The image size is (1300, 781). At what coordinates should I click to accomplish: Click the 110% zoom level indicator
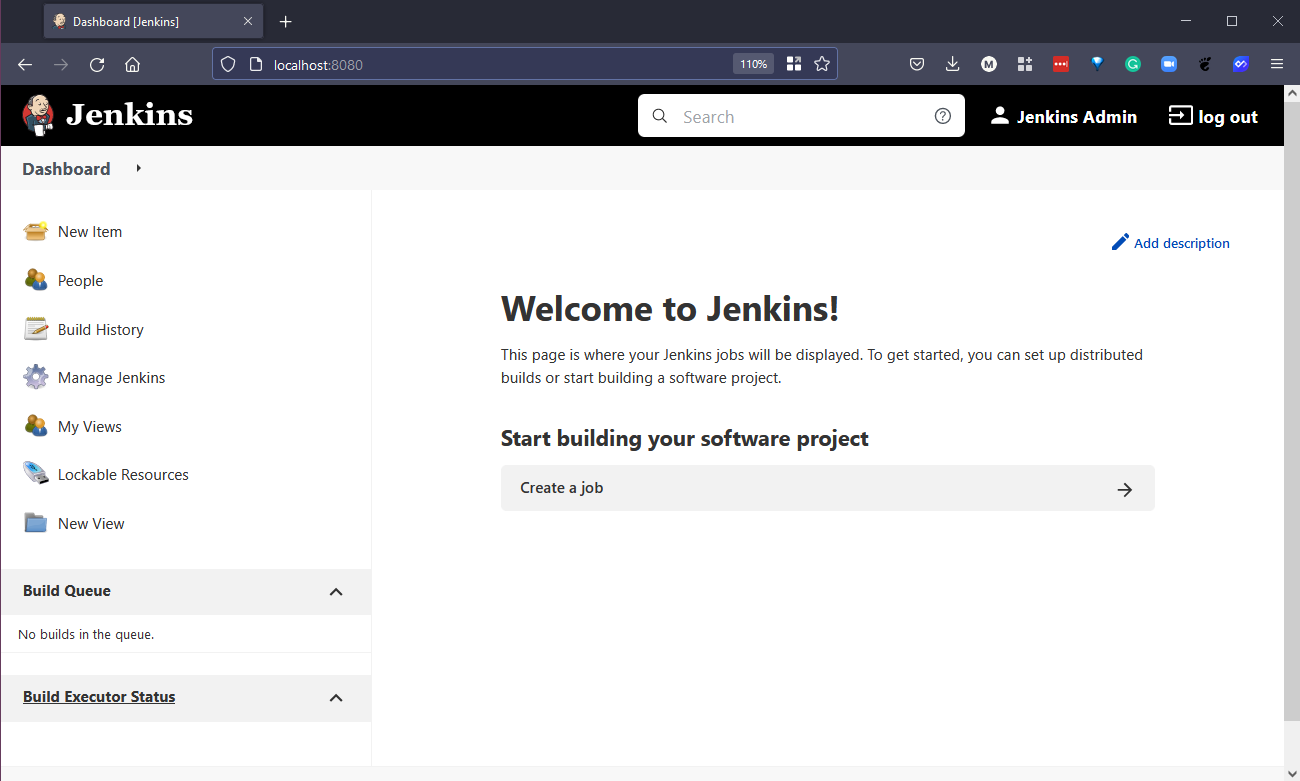pos(753,64)
